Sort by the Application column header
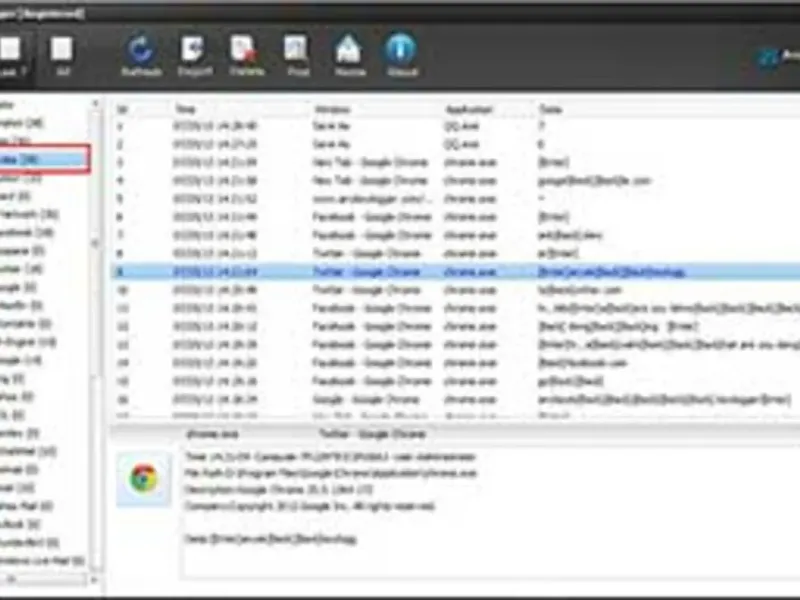800x600 pixels. (469, 109)
